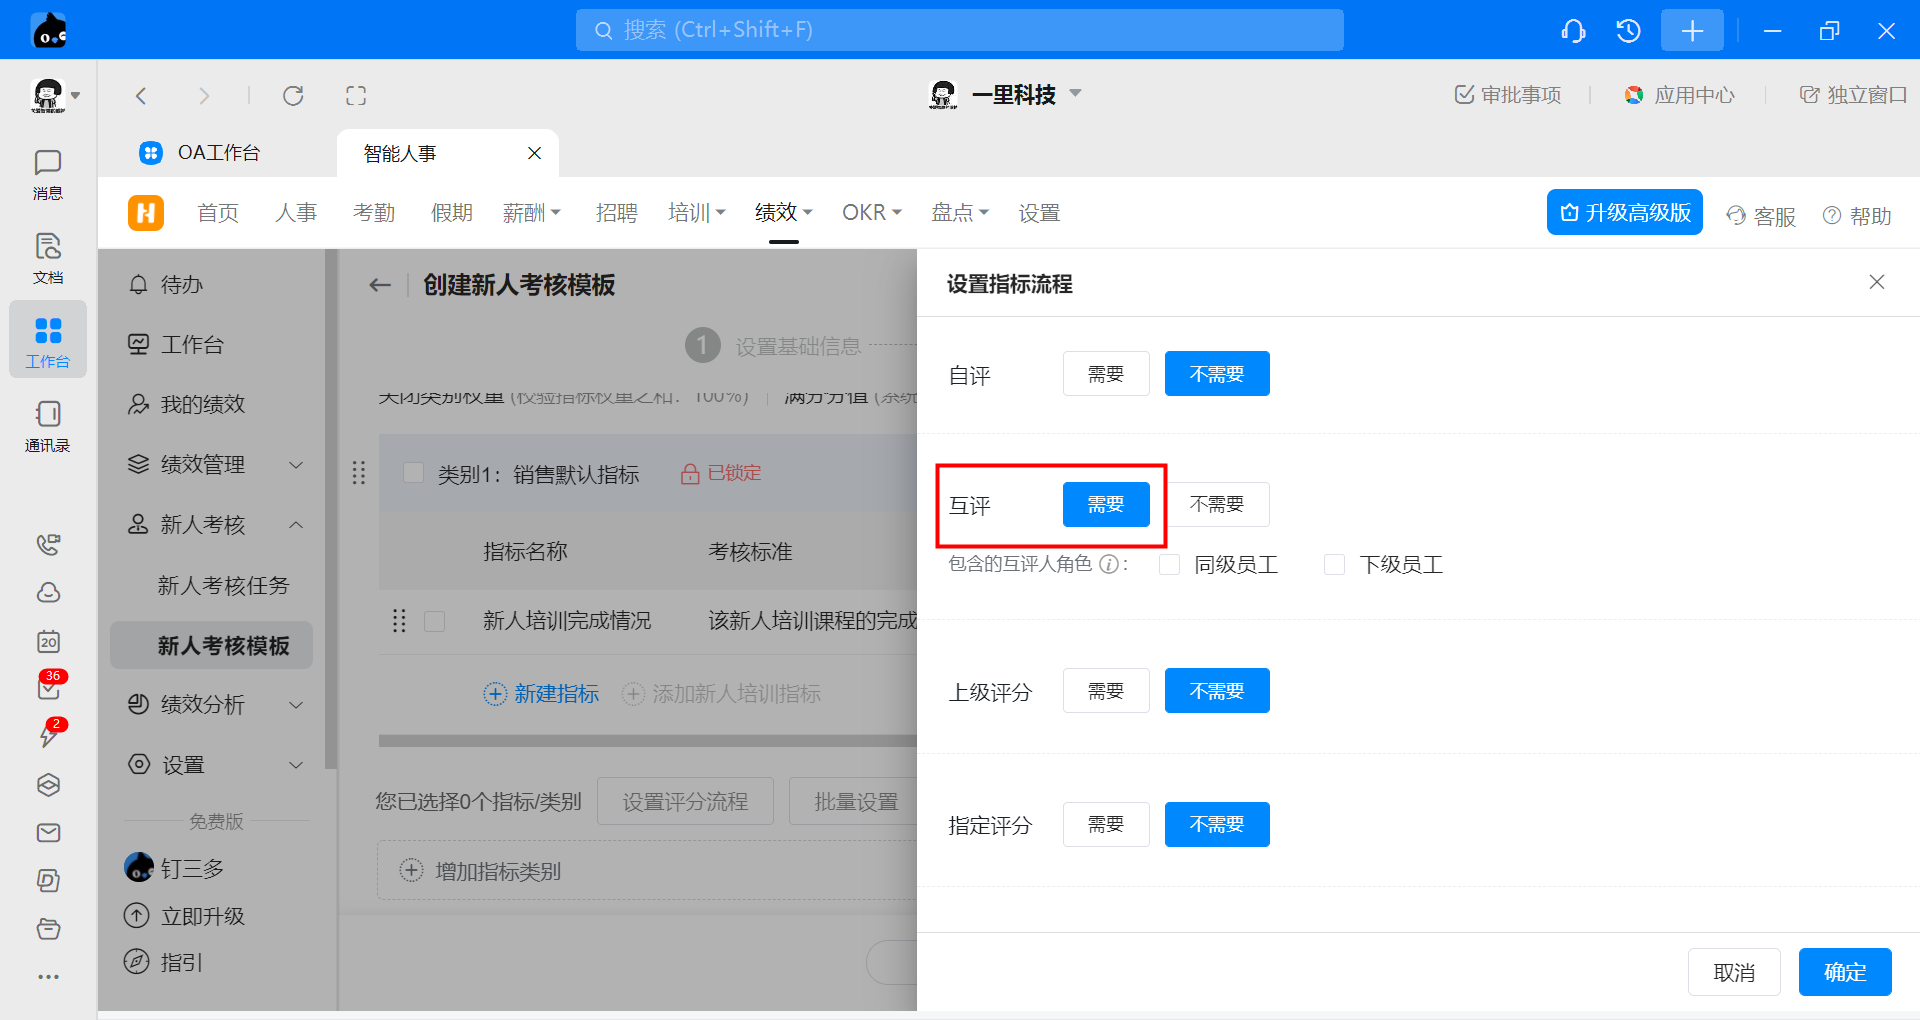Select 不需要 for 互评
This screenshot has width=1920, height=1020.
(1217, 505)
